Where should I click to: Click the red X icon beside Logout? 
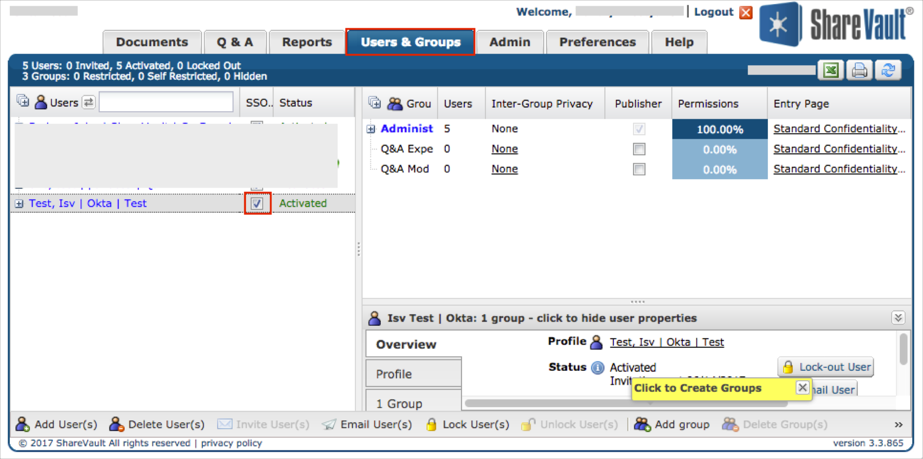[746, 13]
